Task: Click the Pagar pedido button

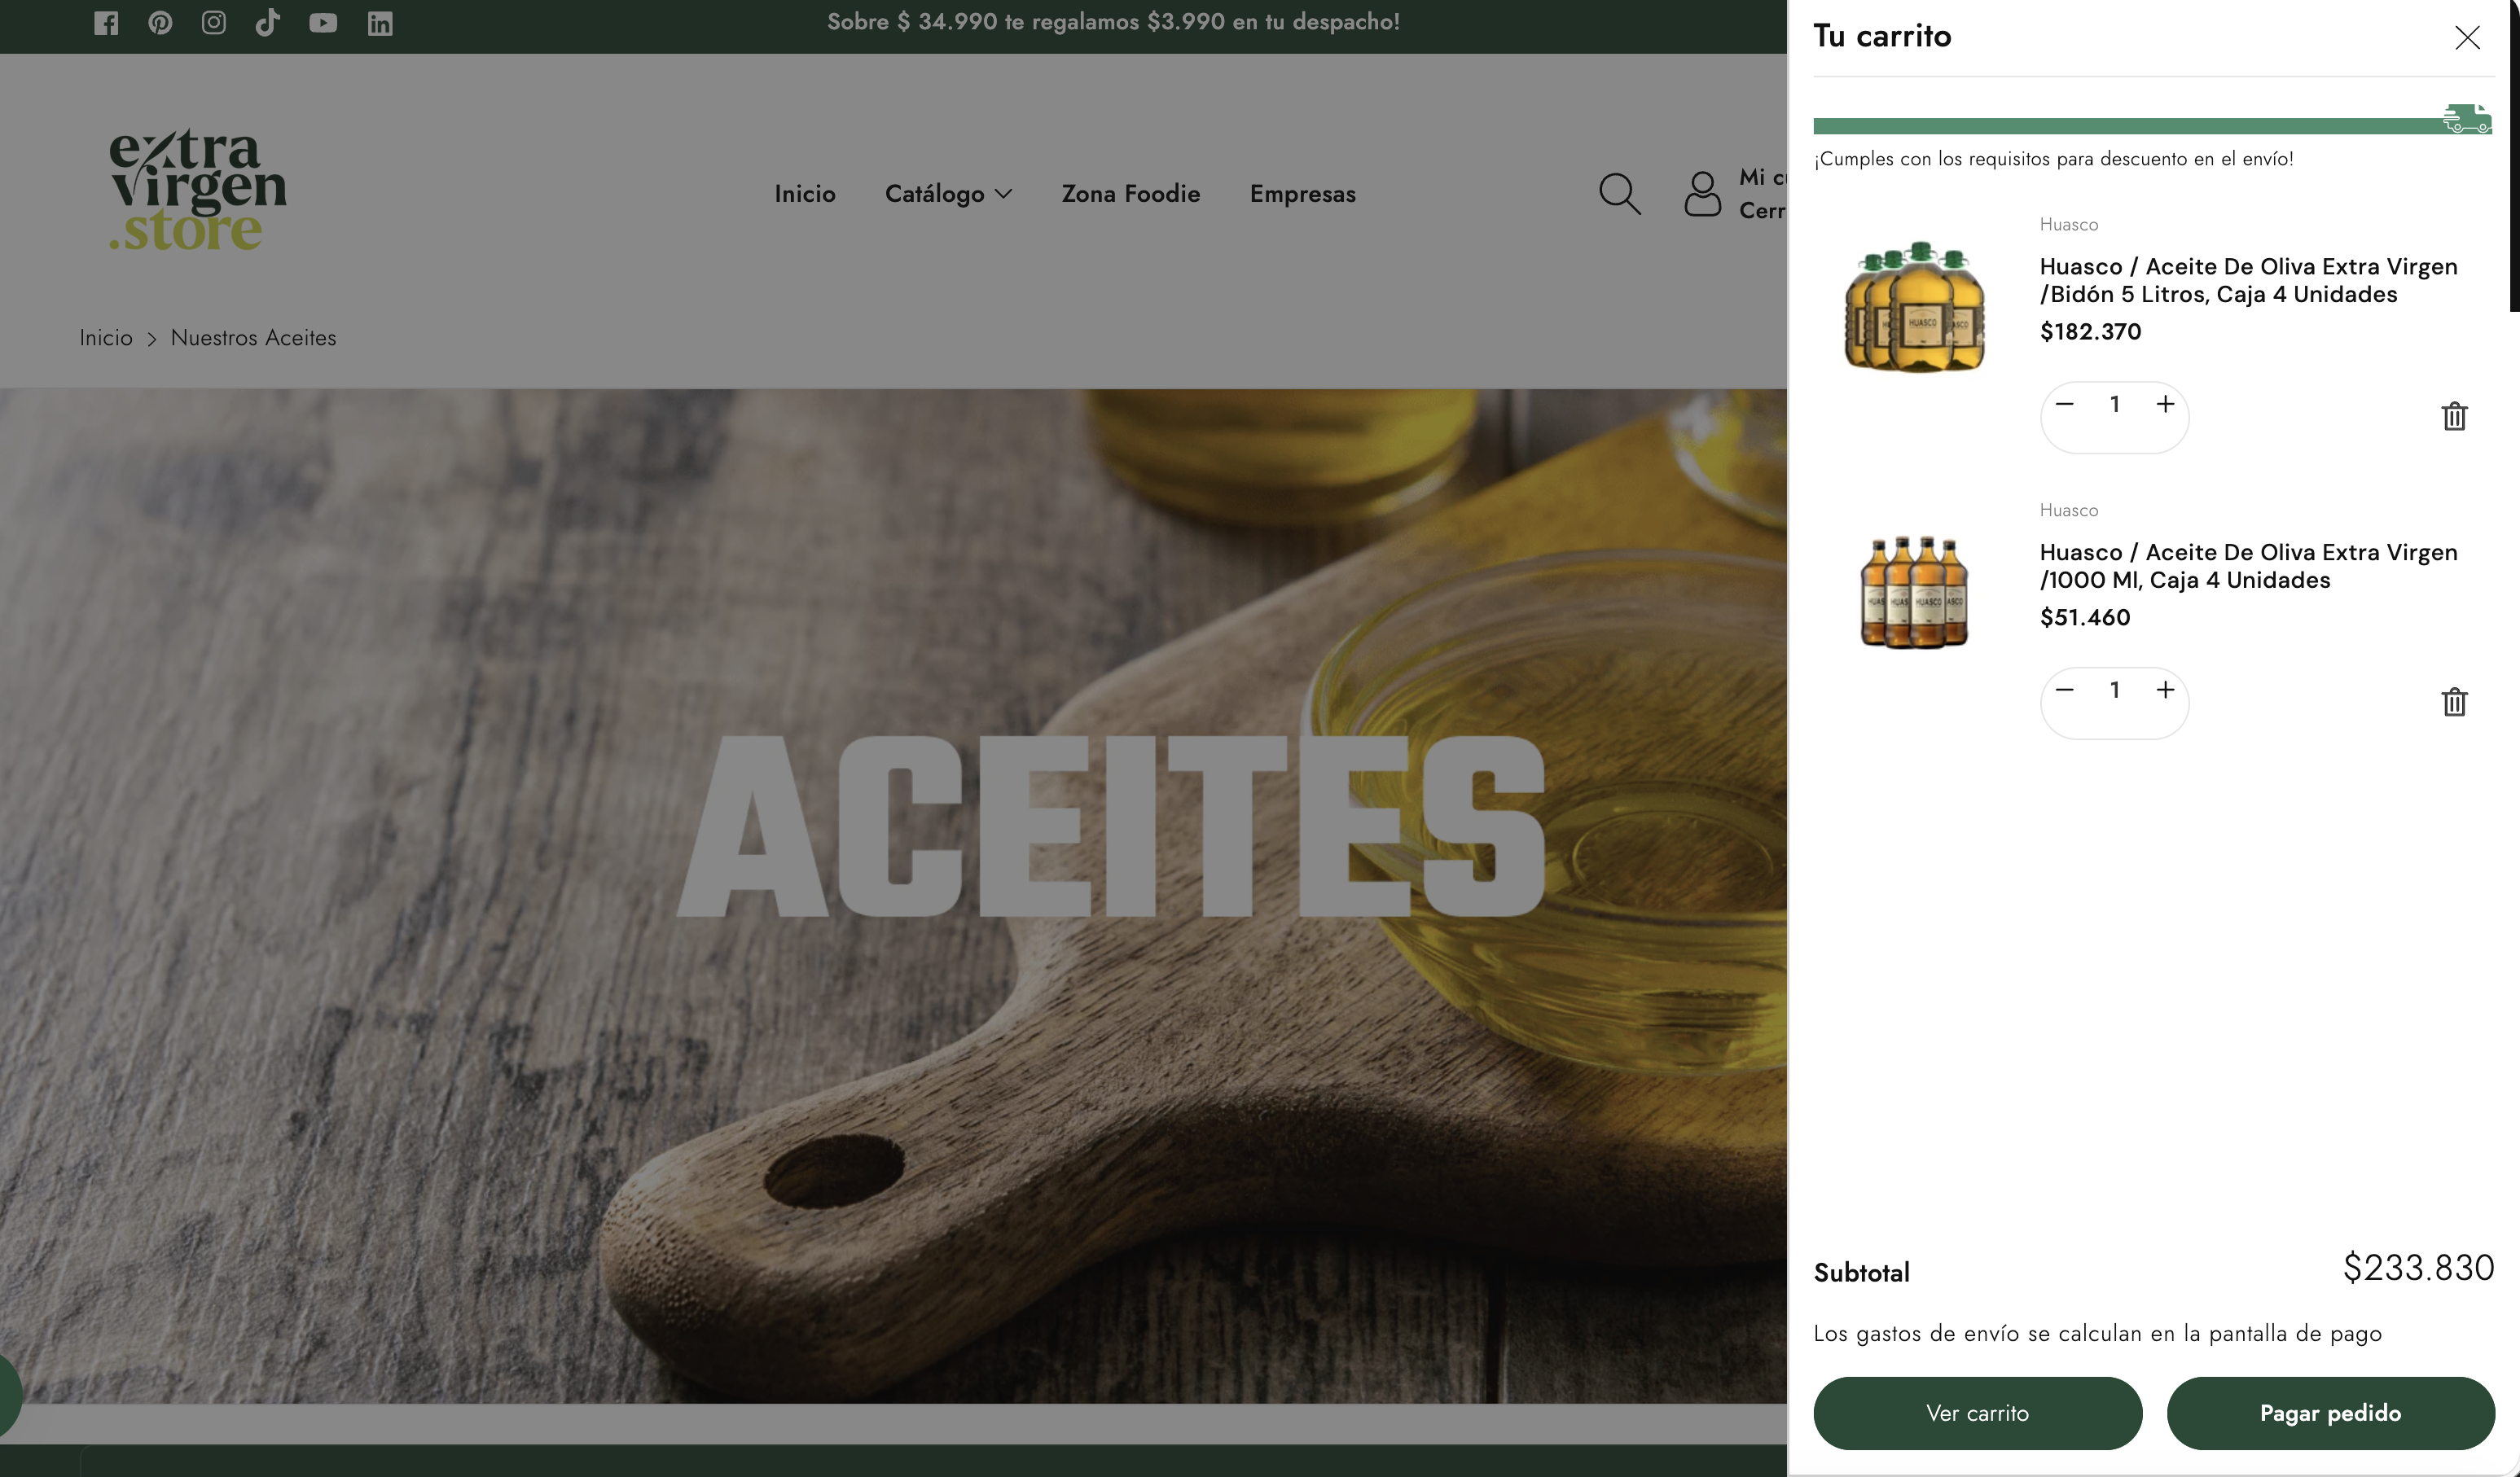Action: pyautogui.click(x=2330, y=1413)
